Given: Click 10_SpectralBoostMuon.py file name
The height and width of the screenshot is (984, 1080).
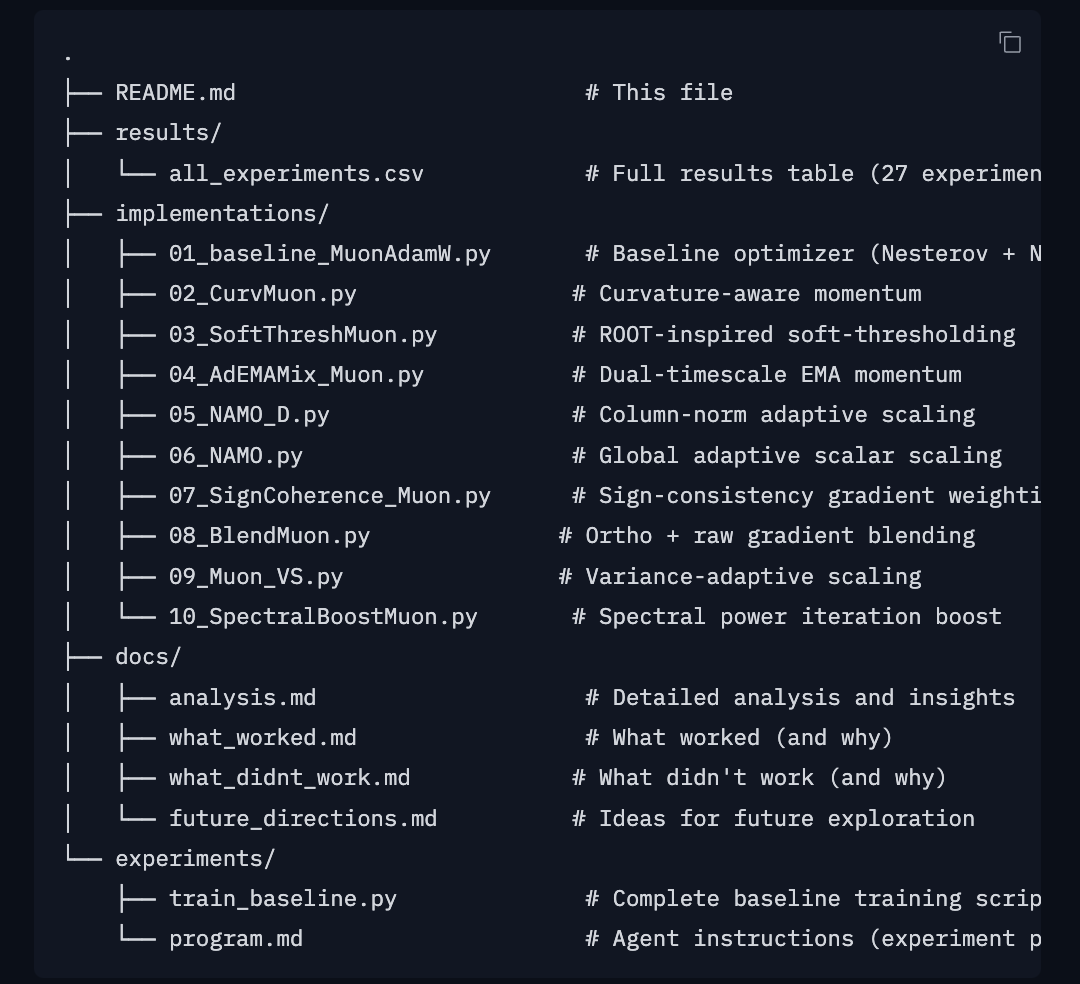Looking at the screenshot, I should pos(323,617).
